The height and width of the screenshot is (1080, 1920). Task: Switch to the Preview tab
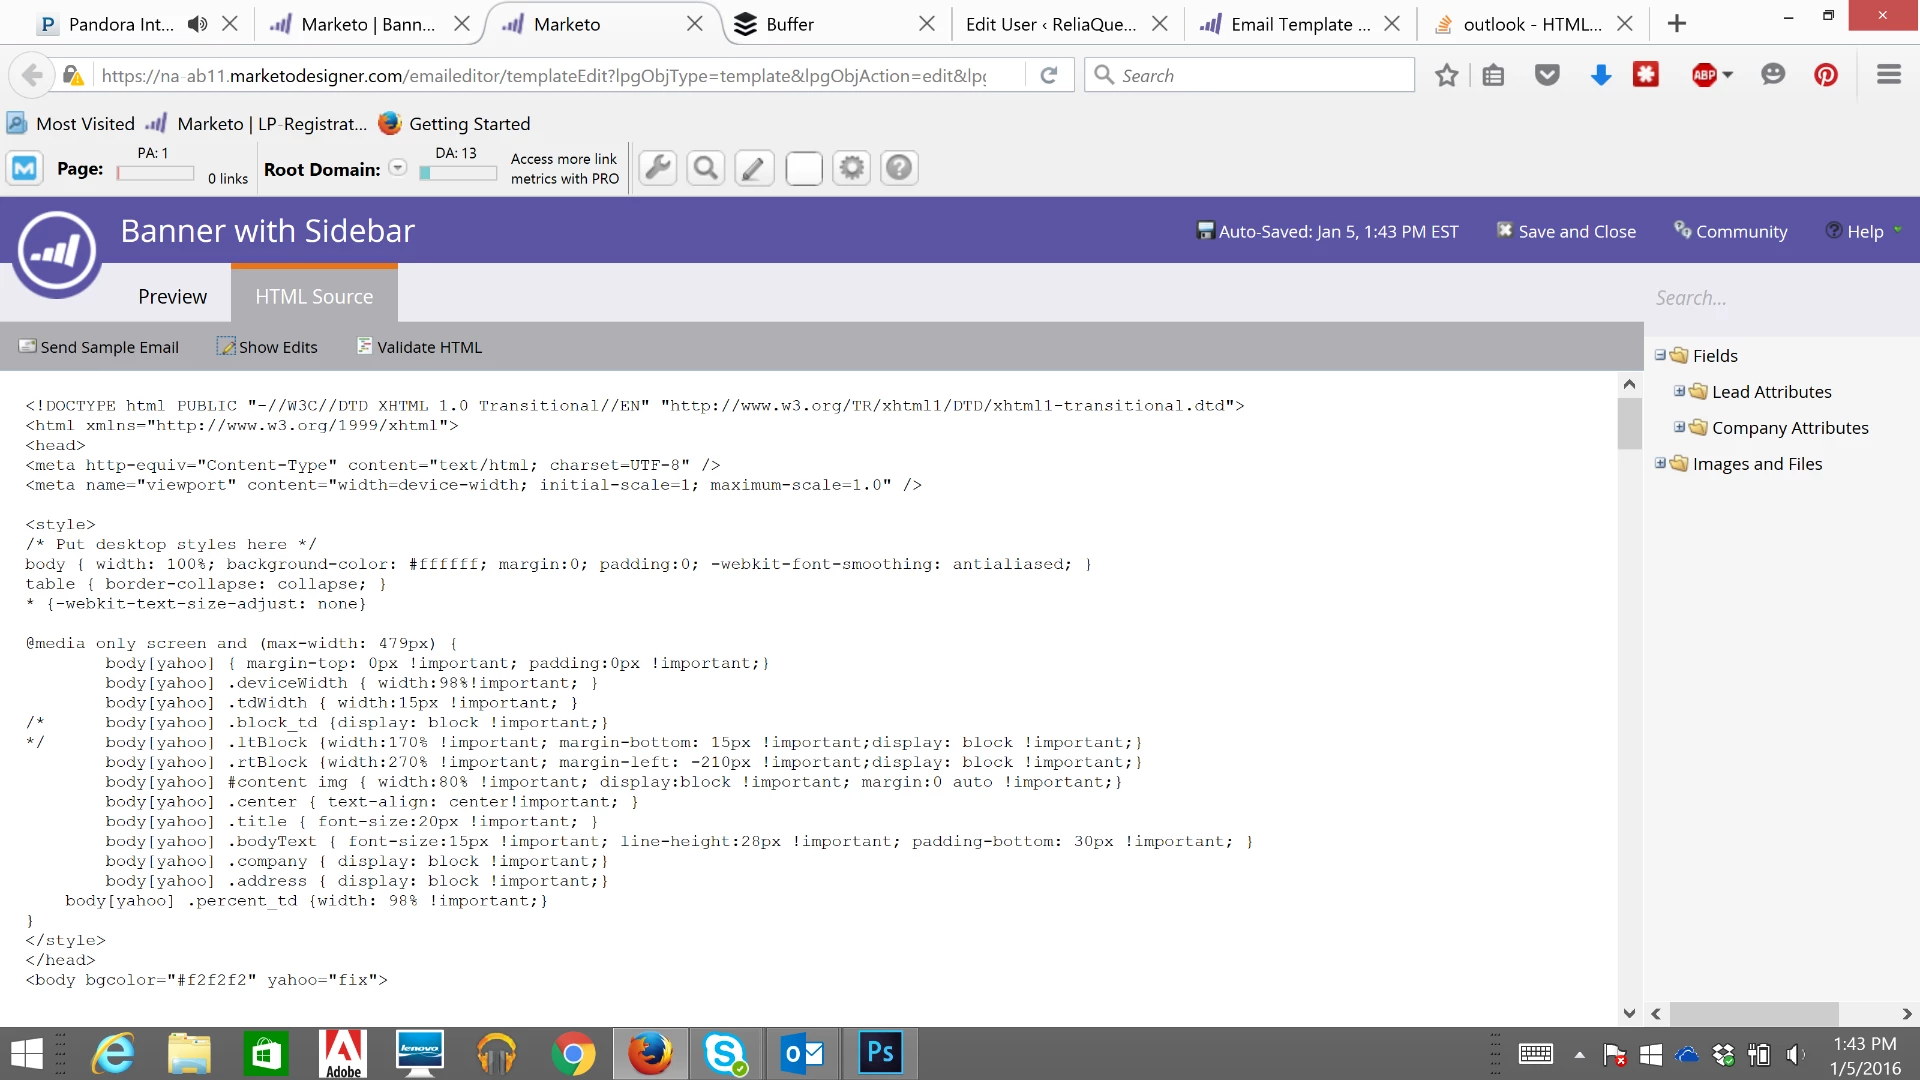pos(172,297)
